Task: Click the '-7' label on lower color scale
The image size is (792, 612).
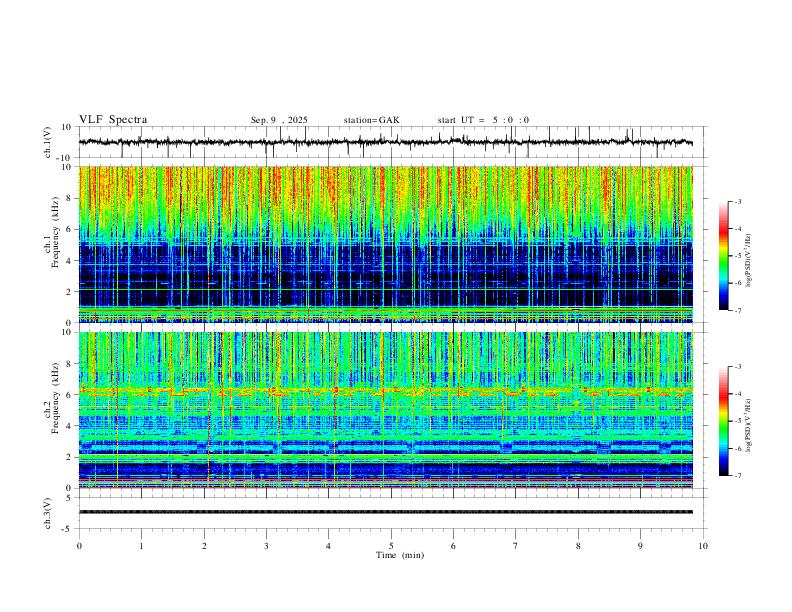Action: point(737,476)
